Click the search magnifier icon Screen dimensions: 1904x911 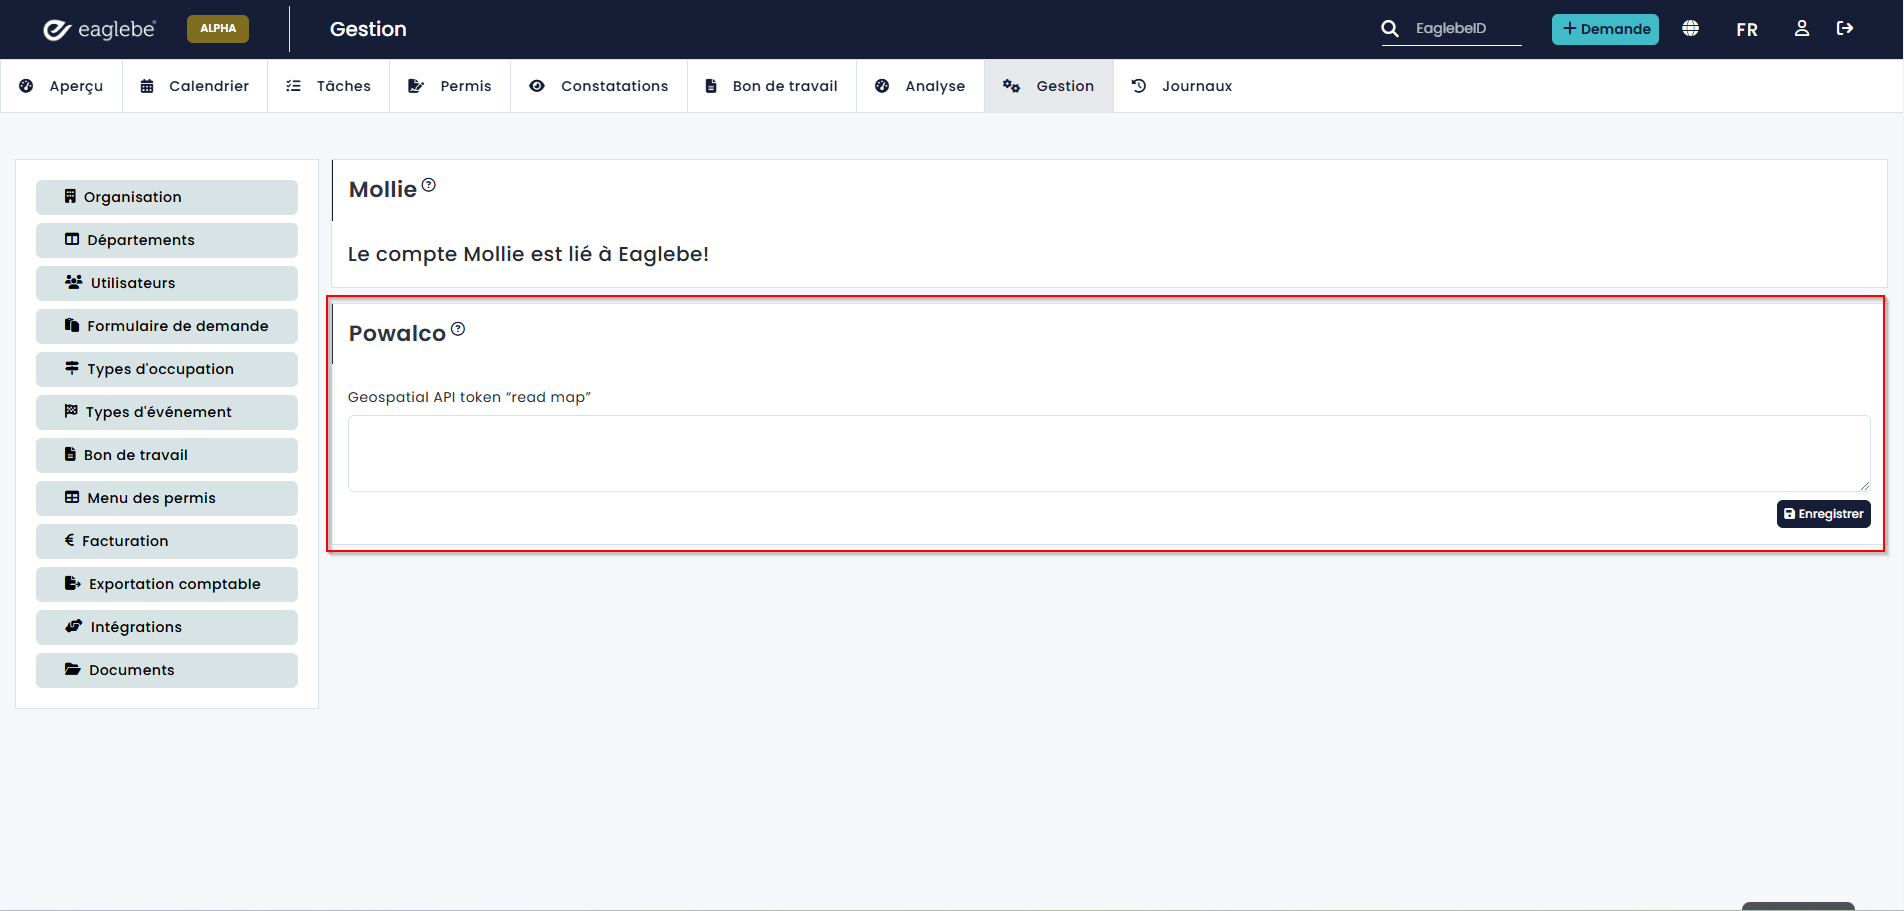coord(1390,29)
